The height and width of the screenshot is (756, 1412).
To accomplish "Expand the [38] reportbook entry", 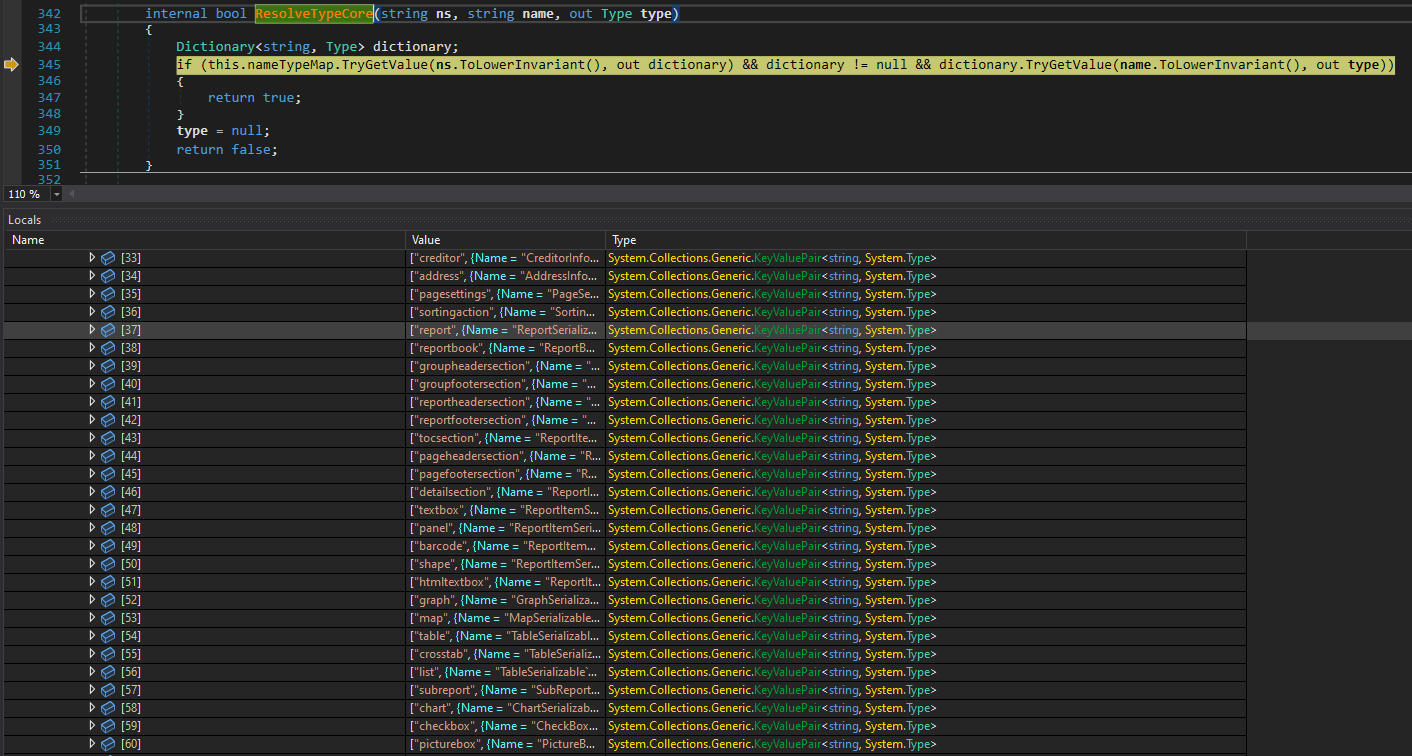I will pyautogui.click(x=92, y=348).
